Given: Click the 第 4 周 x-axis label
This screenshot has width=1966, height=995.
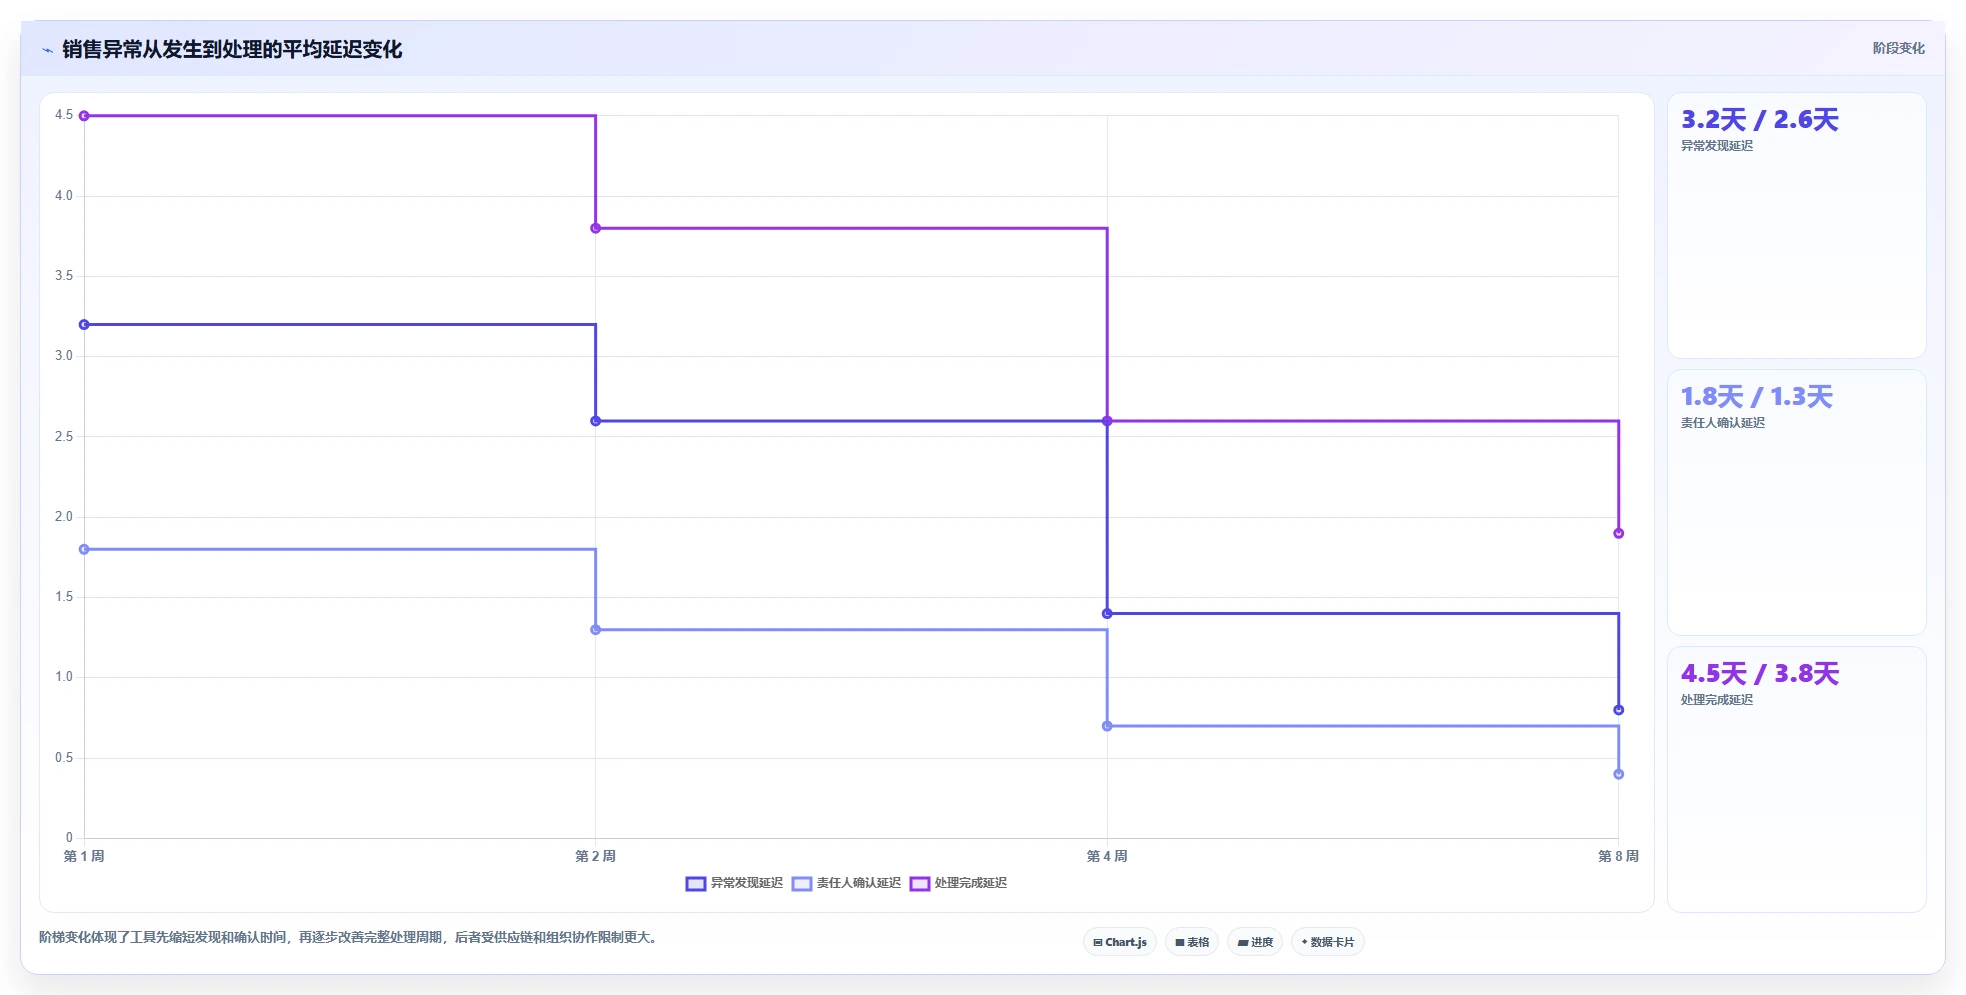Looking at the screenshot, I should click(x=1107, y=856).
